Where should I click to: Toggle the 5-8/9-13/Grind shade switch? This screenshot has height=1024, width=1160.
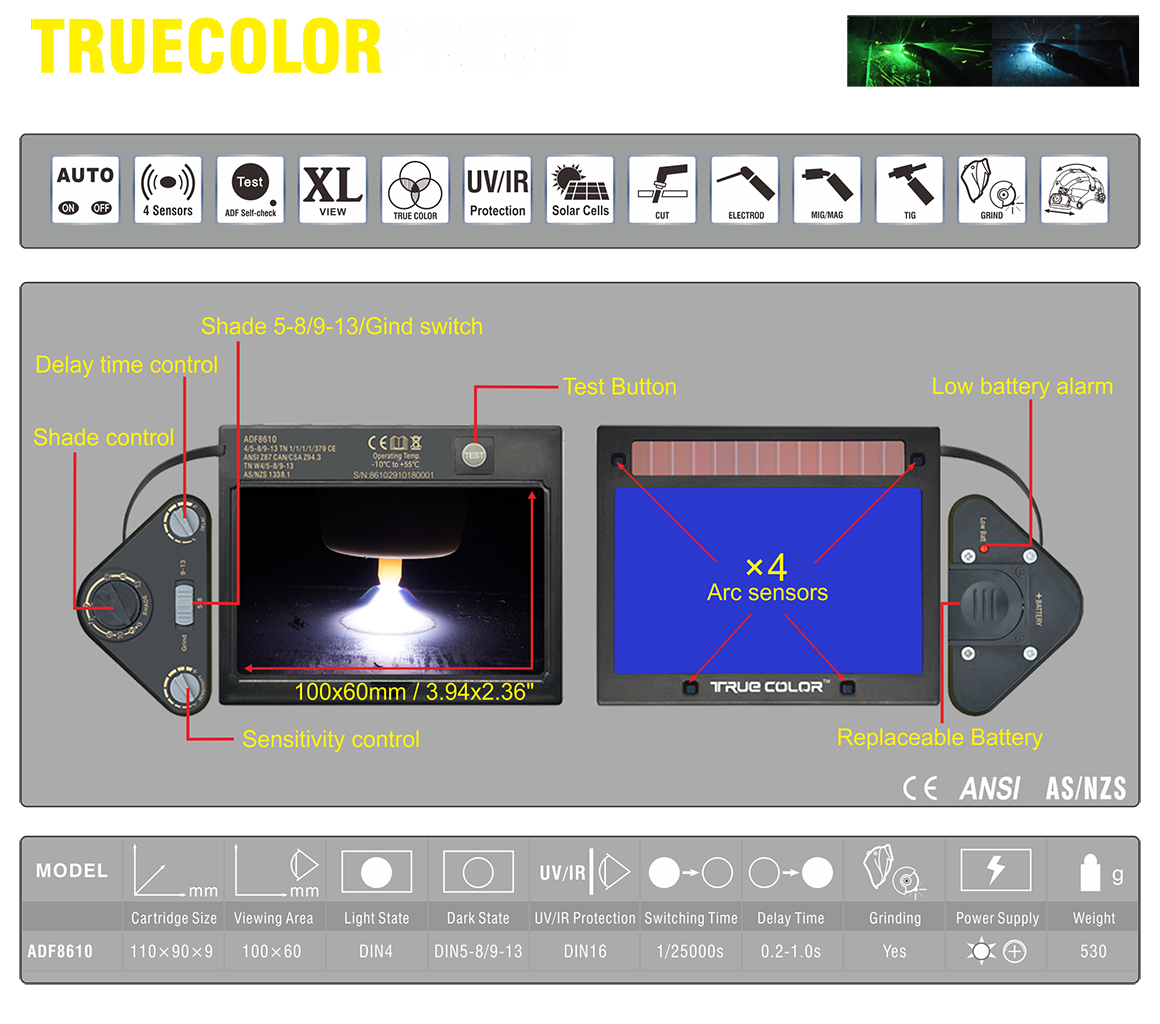tap(183, 604)
